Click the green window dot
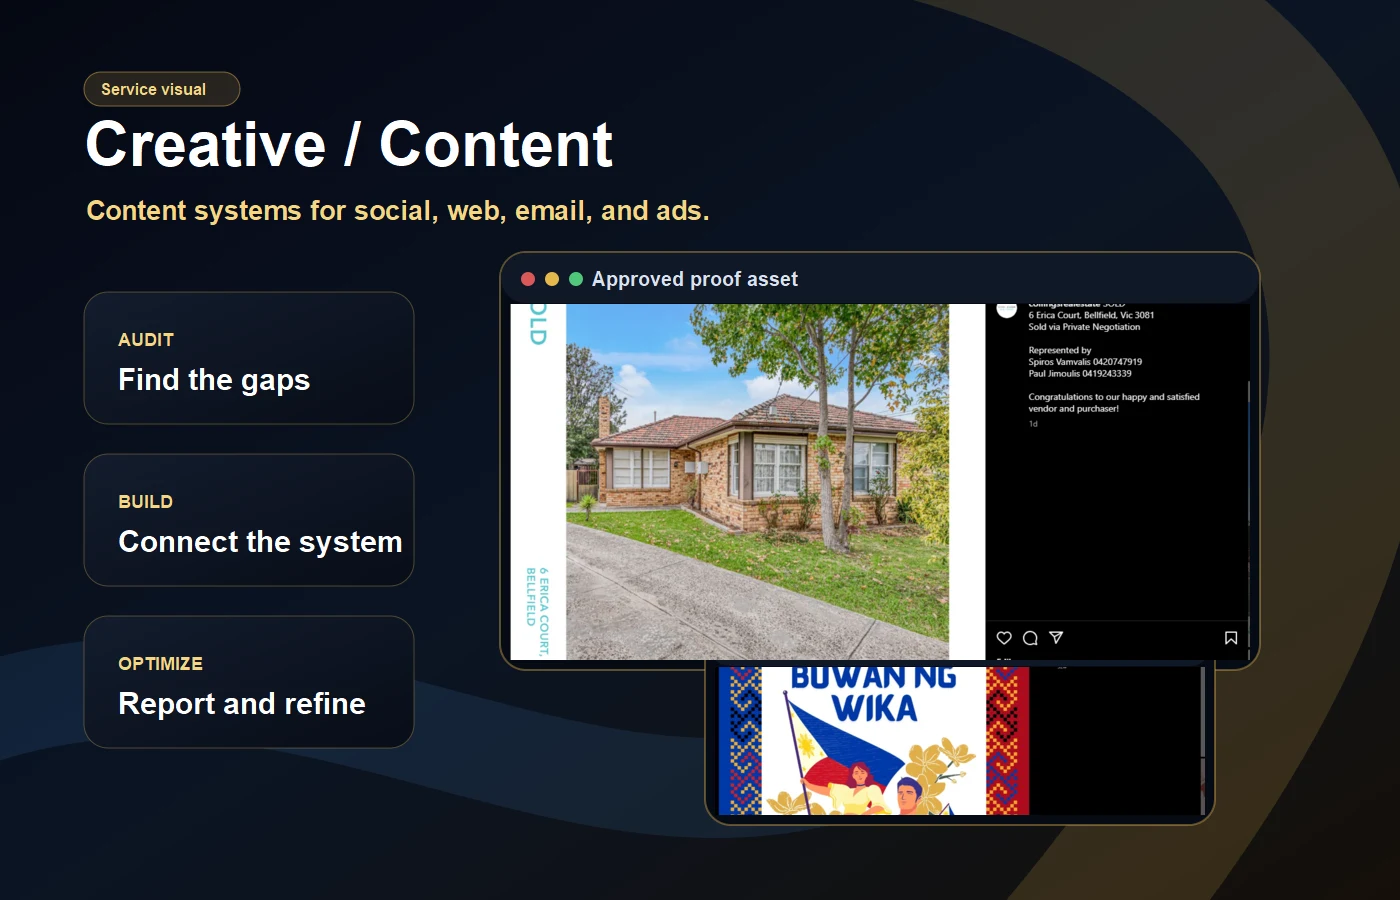The height and width of the screenshot is (900, 1400). coord(576,279)
